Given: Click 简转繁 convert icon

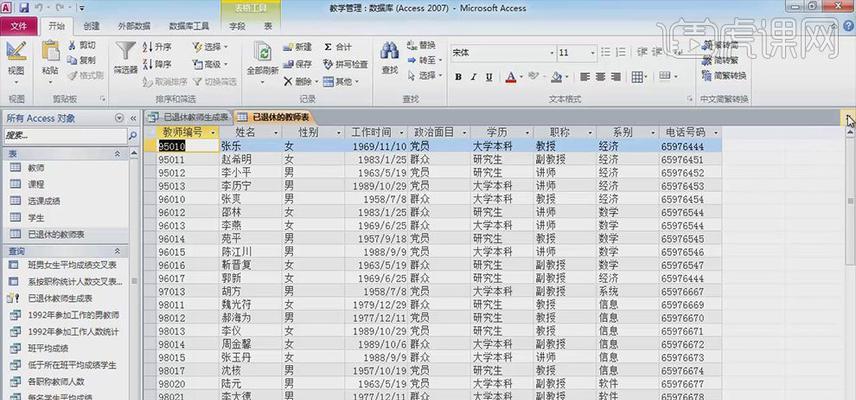Looking at the screenshot, I should click(x=708, y=60).
